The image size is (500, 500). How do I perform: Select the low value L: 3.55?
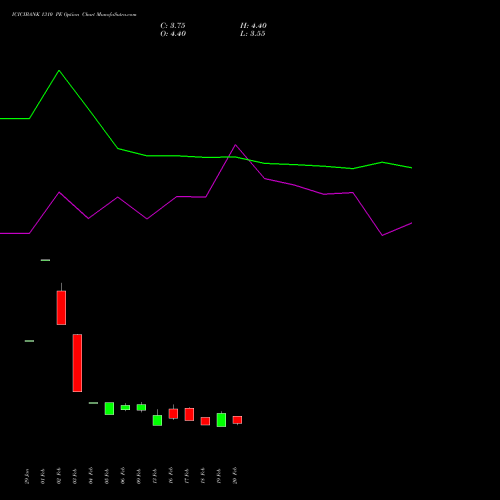point(253,34)
